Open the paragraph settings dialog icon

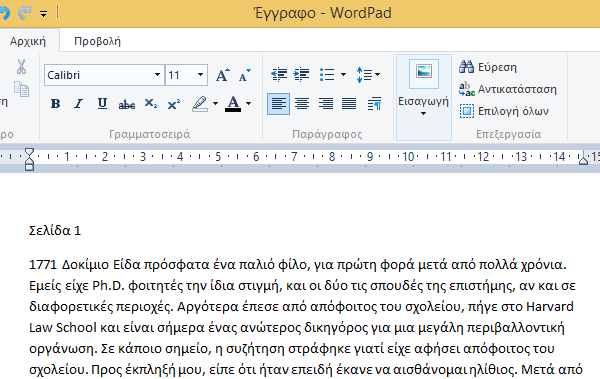(x=374, y=104)
